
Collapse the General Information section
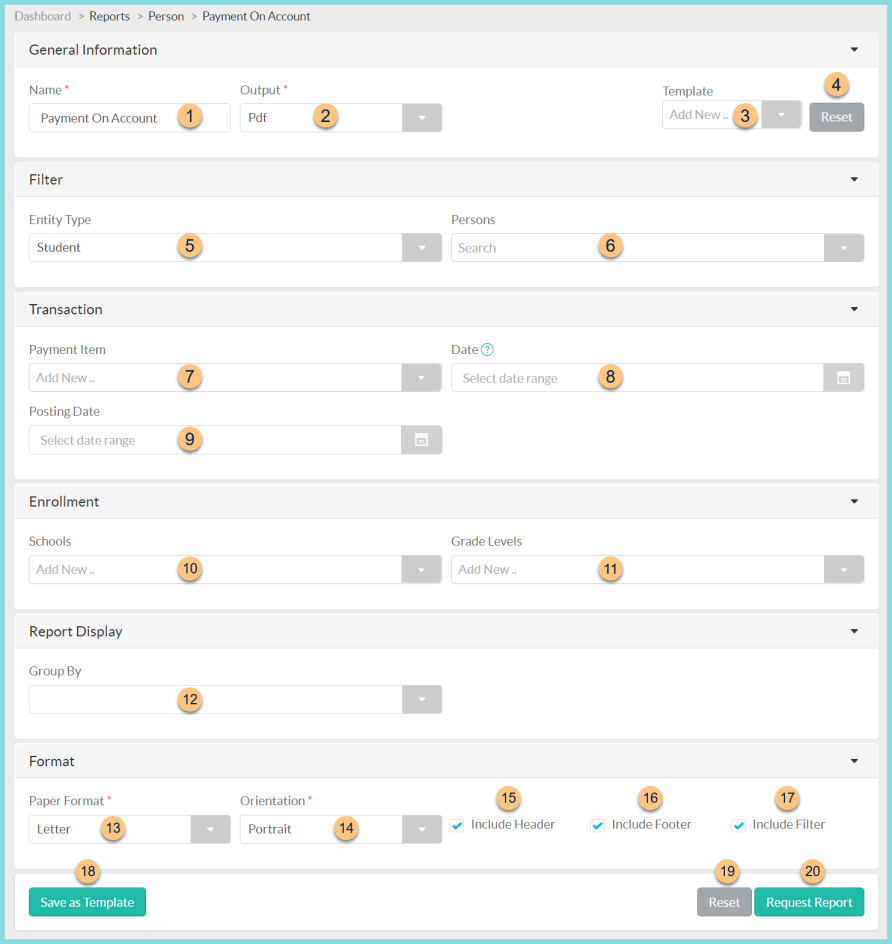coord(854,49)
